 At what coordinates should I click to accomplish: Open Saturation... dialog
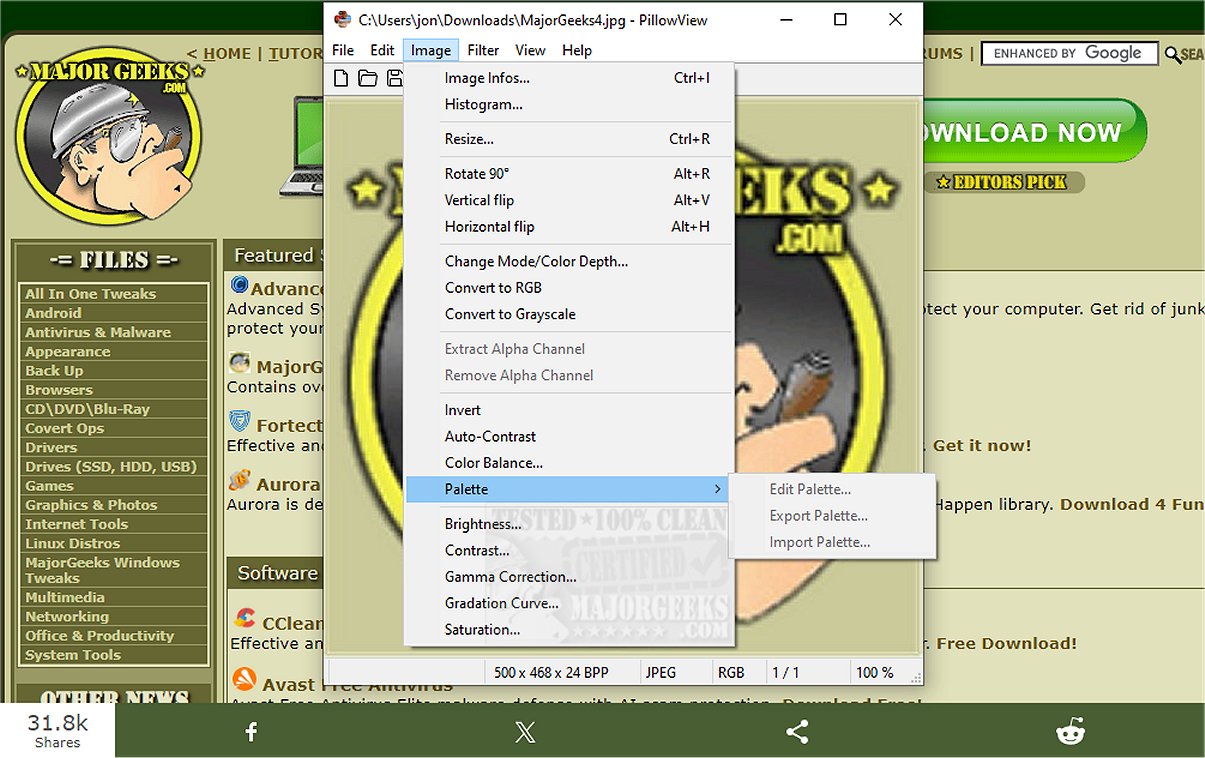click(569, 629)
